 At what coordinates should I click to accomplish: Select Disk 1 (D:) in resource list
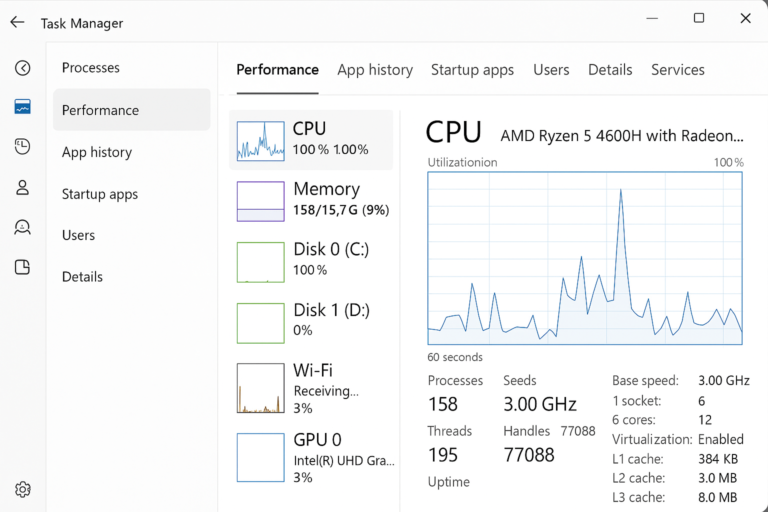tap(312, 320)
